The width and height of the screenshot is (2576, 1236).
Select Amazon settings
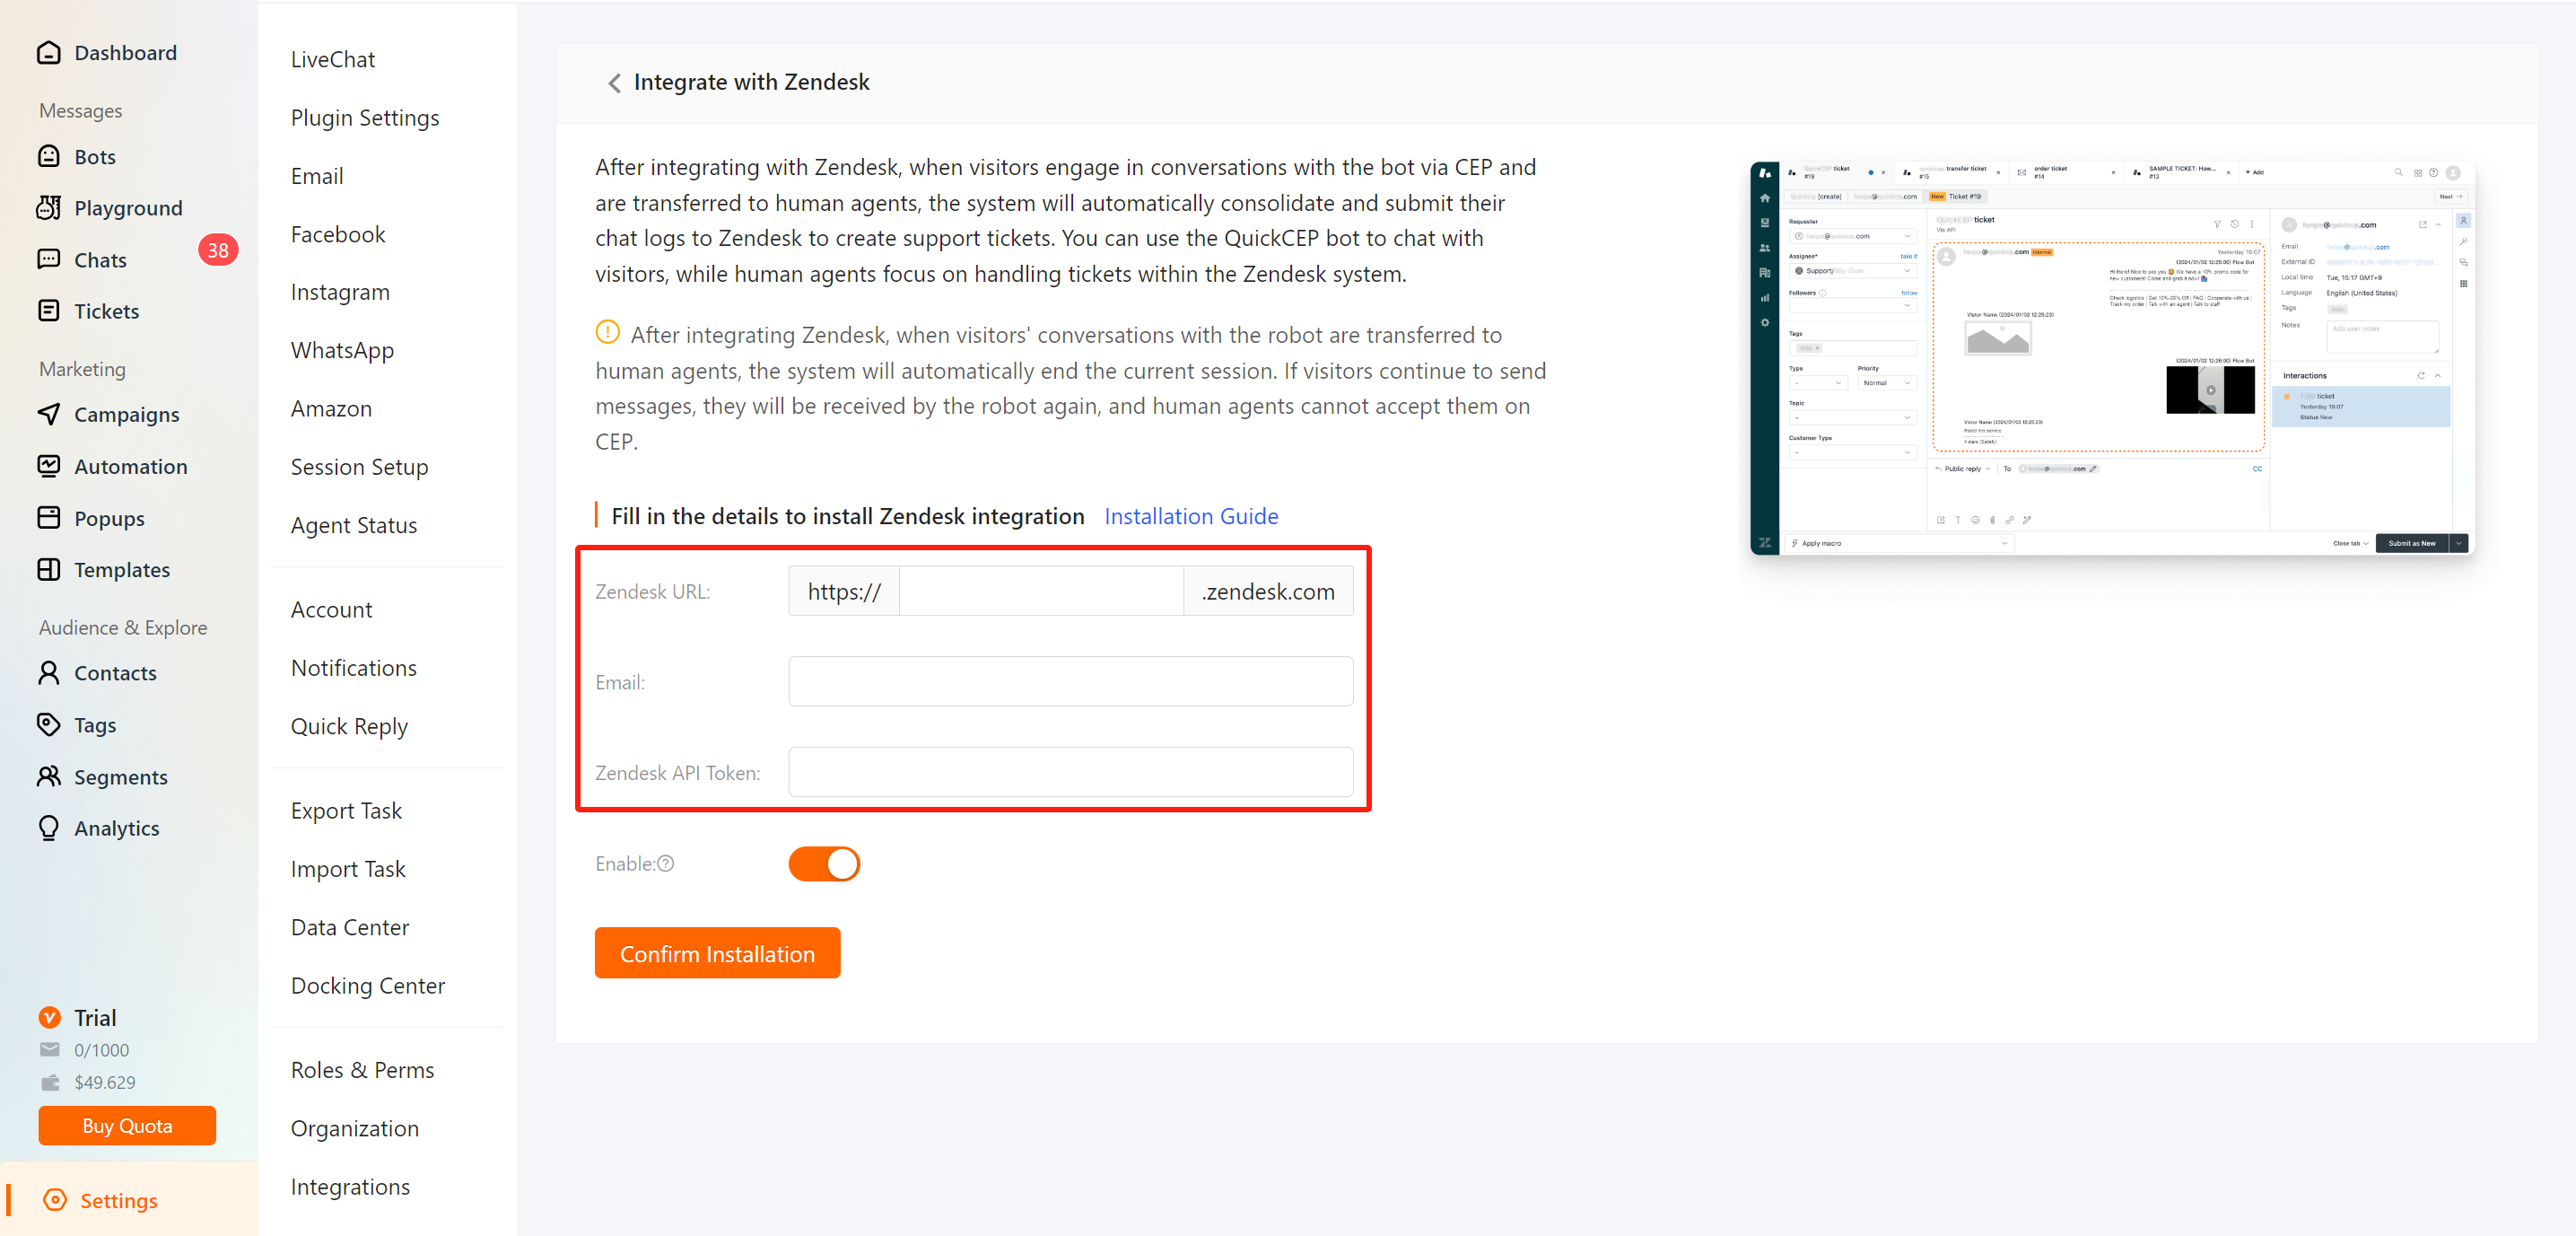click(x=331, y=409)
